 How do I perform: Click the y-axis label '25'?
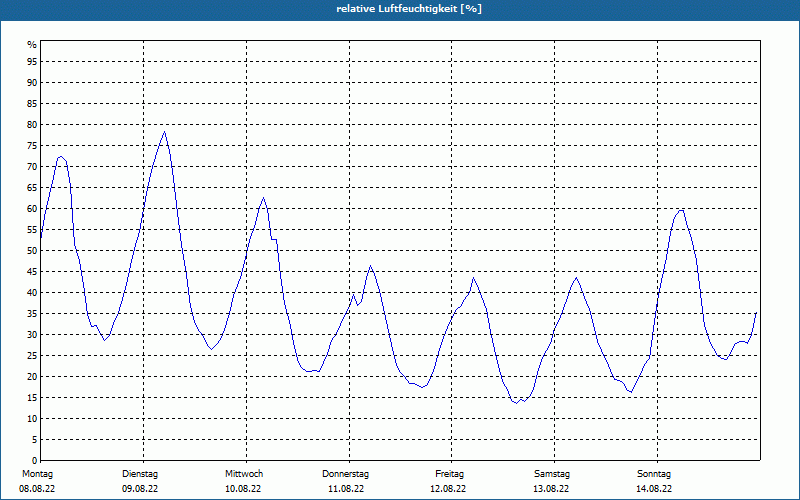[32, 356]
